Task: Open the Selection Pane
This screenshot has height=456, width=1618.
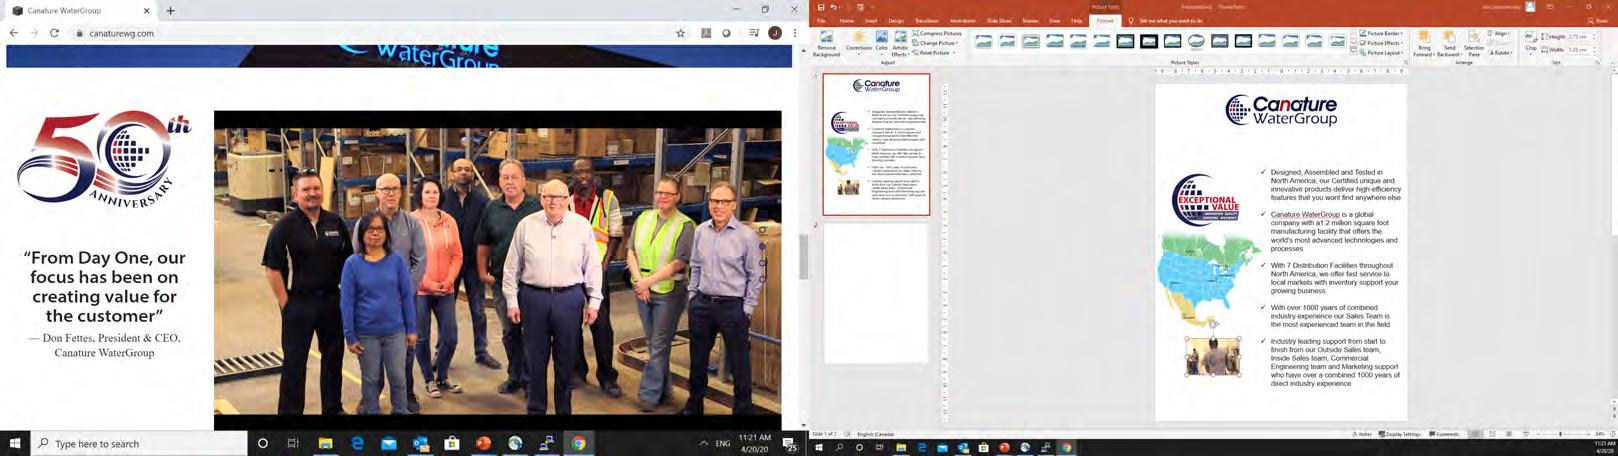Action: (1474, 43)
